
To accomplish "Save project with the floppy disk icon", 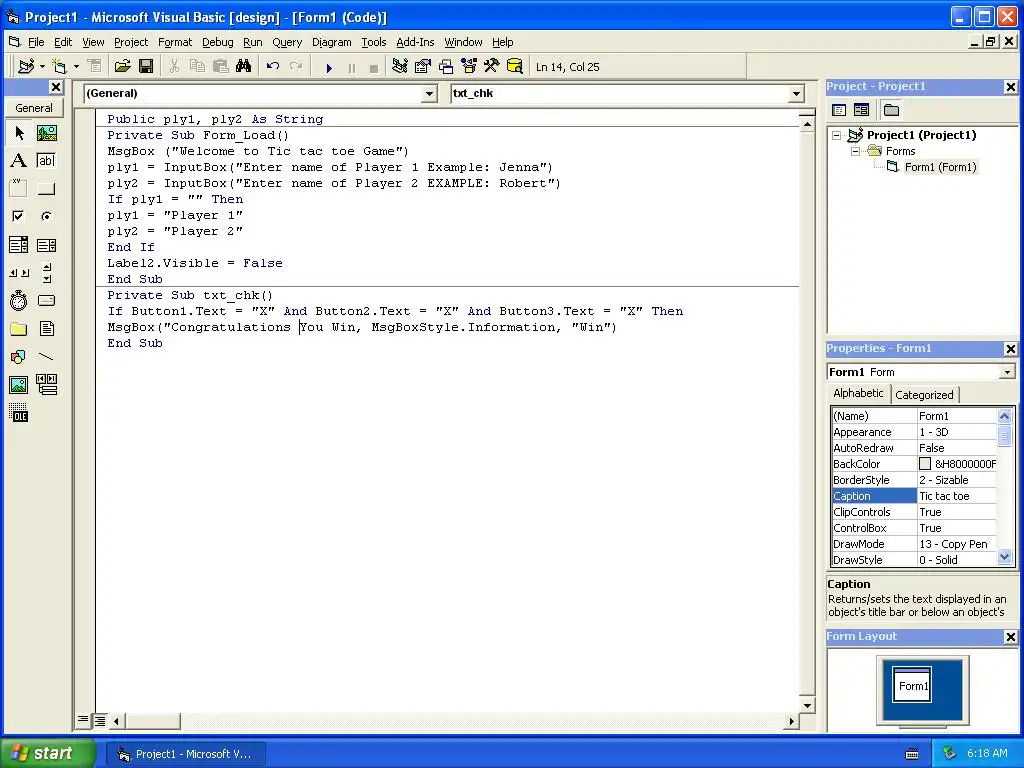I will [x=146, y=66].
